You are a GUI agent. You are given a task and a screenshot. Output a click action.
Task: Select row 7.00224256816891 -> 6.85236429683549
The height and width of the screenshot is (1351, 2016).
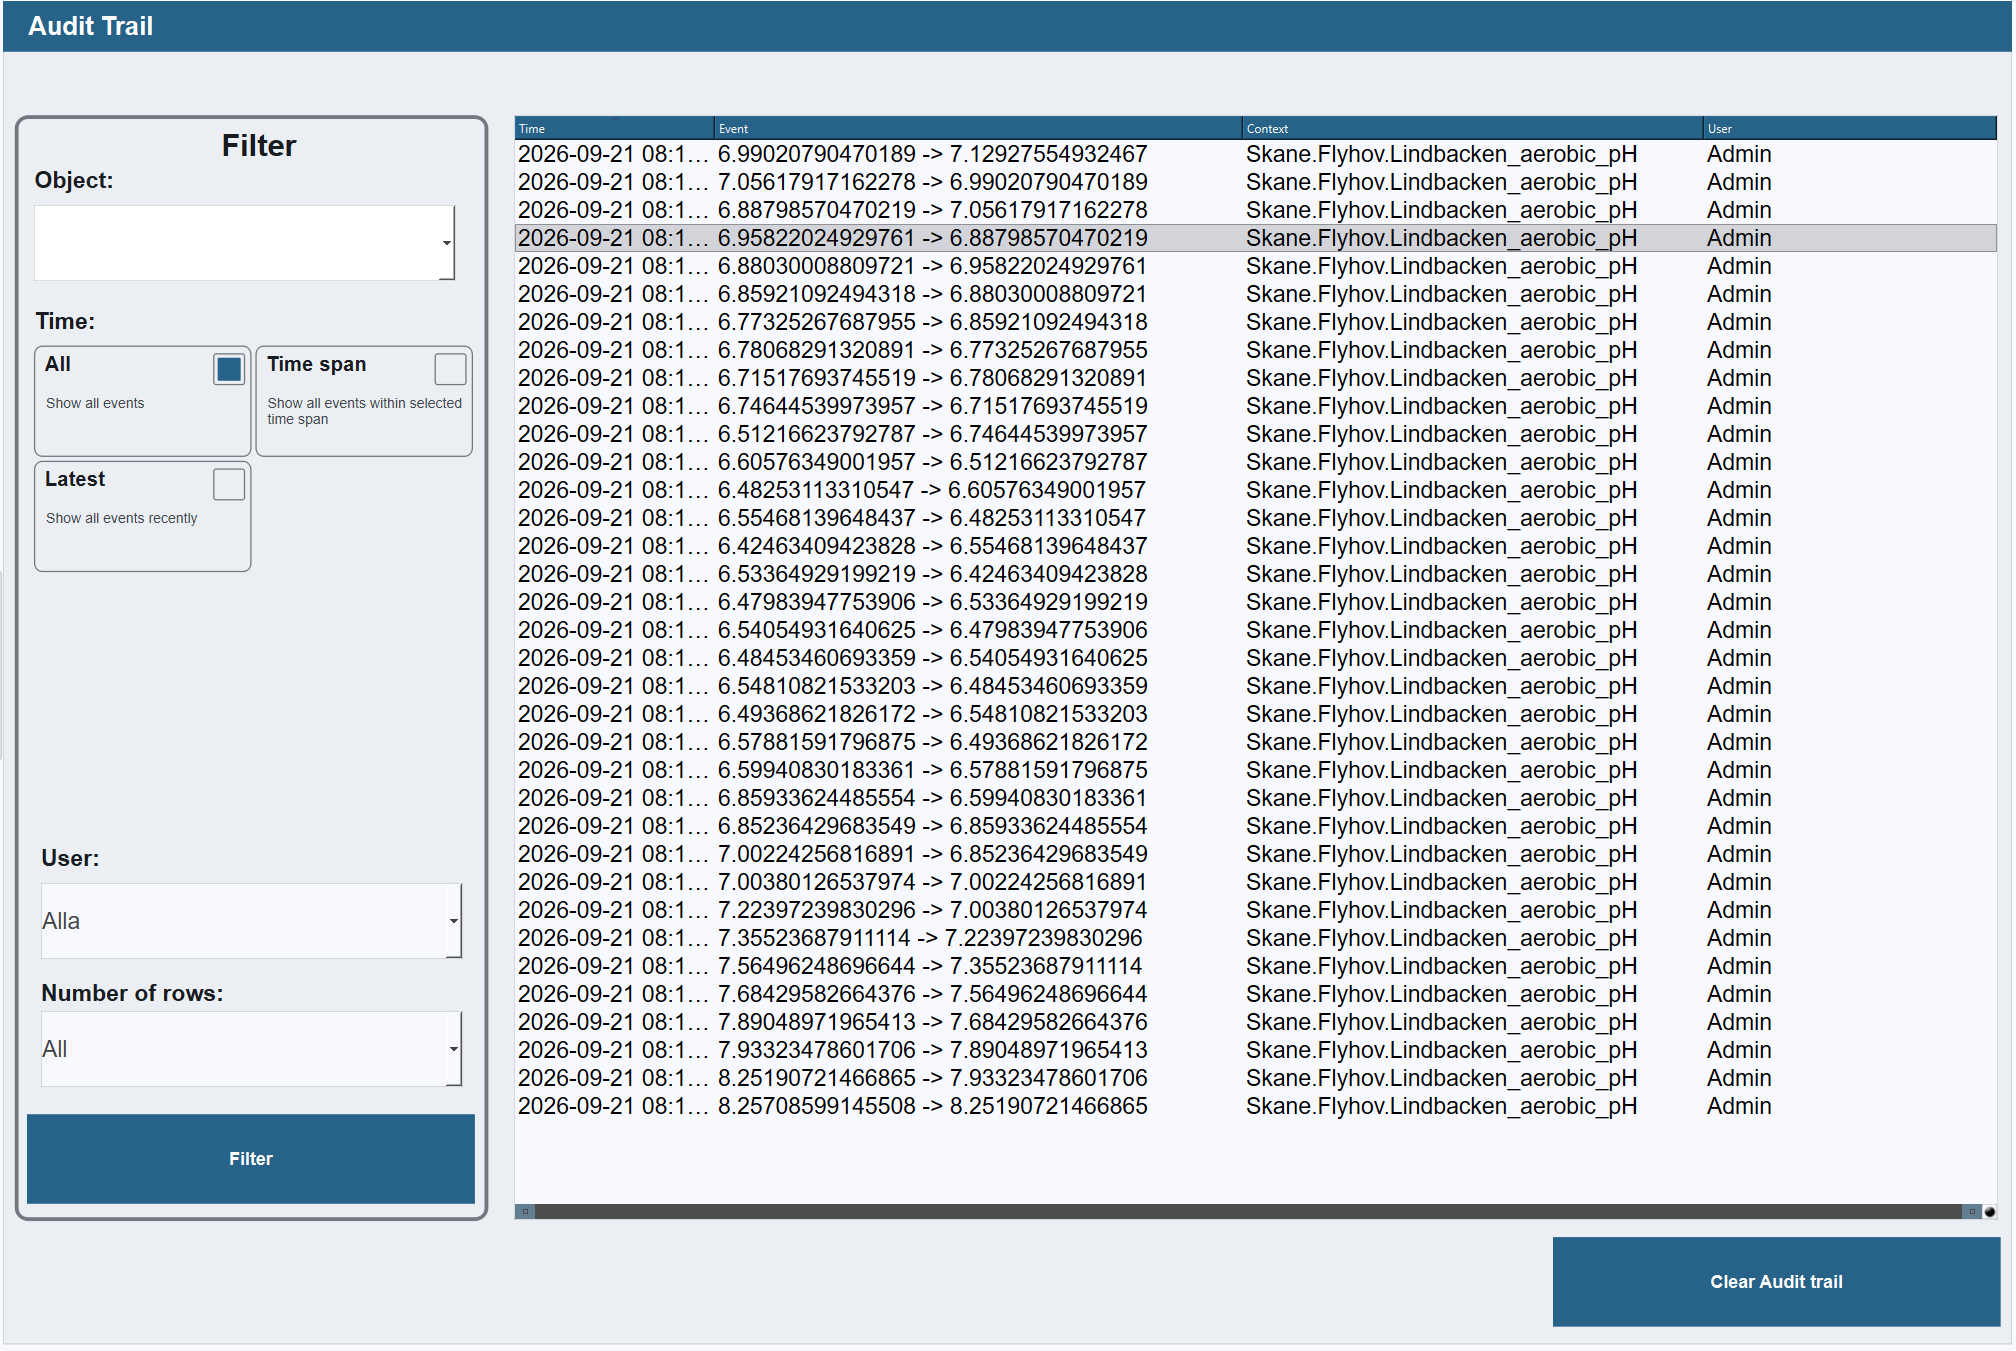click(1256, 854)
